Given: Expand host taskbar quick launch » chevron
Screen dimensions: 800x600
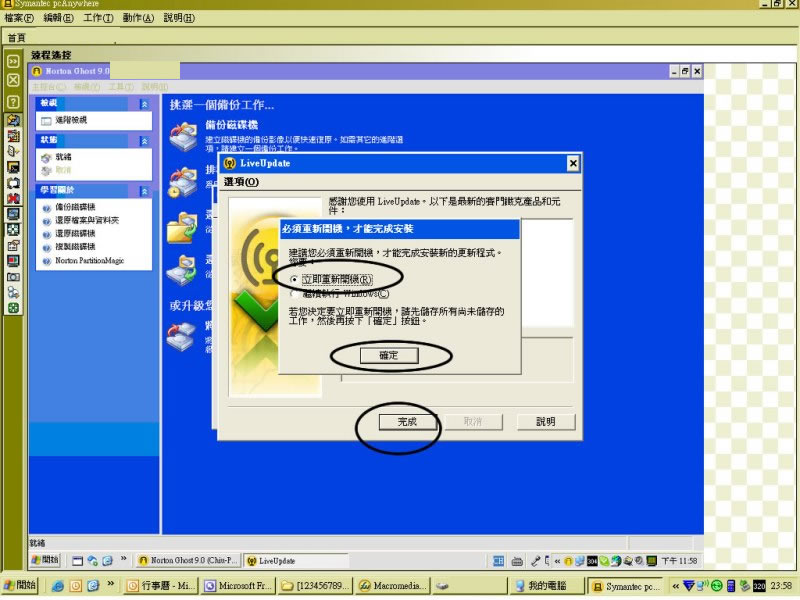Looking at the screenshot, I should tap(110, 584).
